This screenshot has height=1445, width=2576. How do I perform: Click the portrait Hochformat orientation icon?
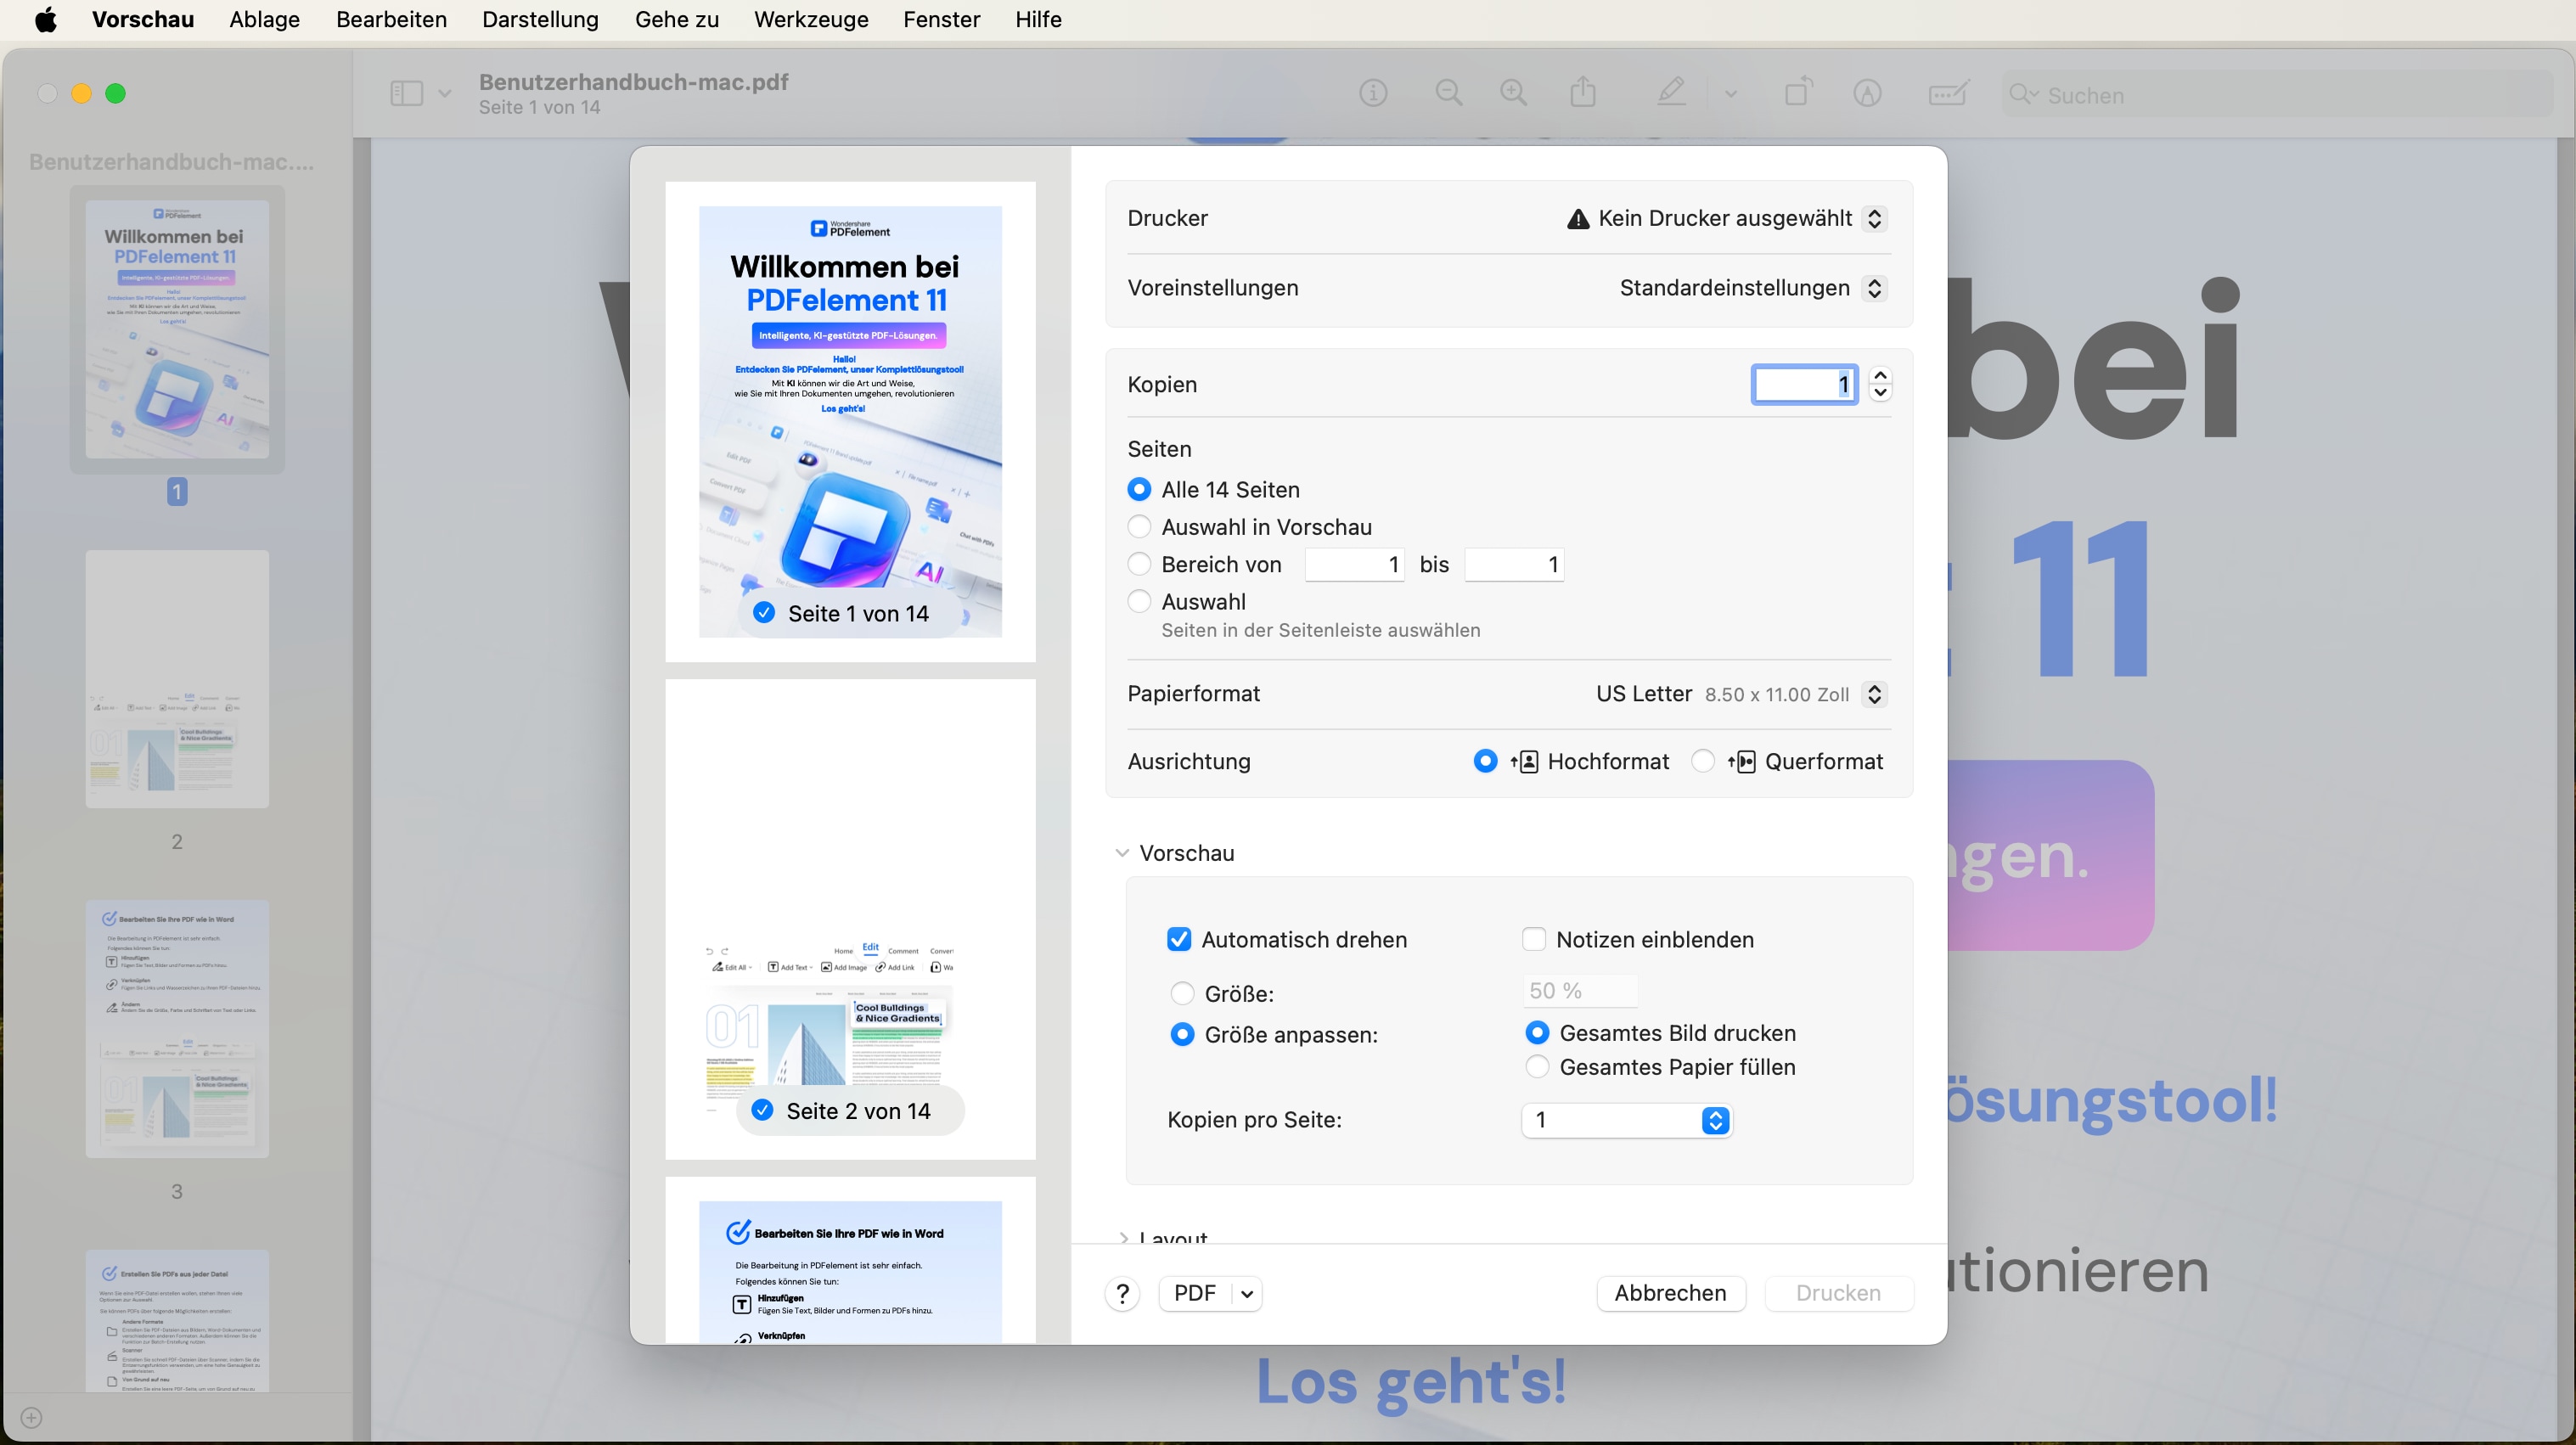point(1525,762)
